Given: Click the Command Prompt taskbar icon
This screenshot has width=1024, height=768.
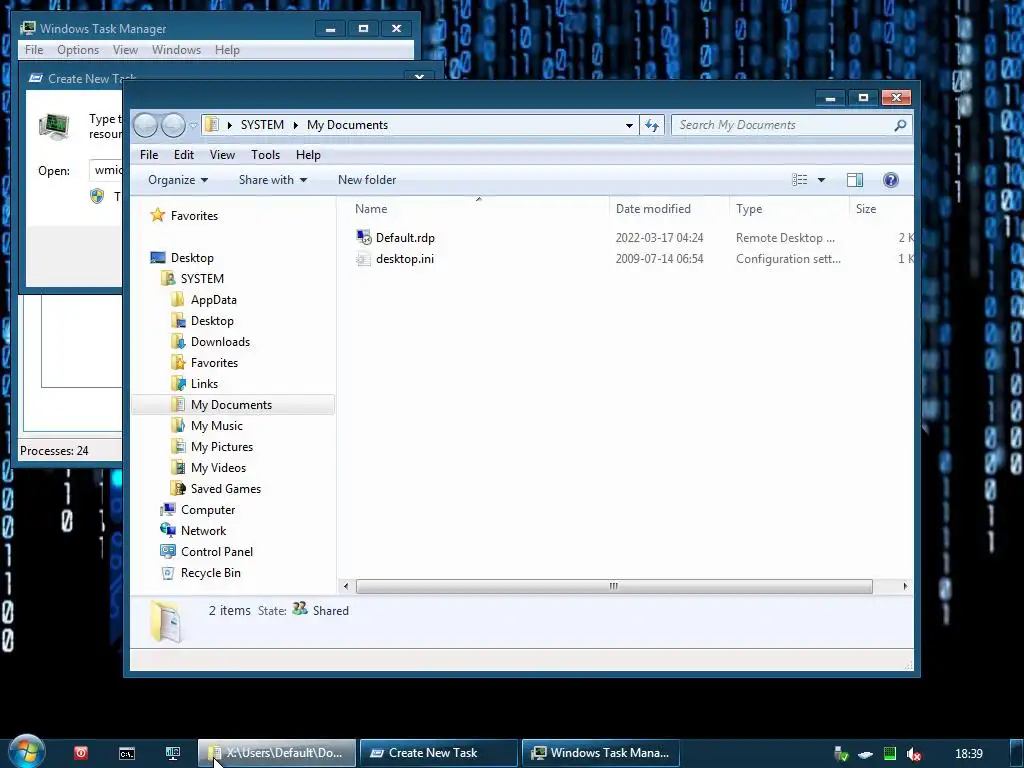Looking at the screenshot, I should coord(127,753).
